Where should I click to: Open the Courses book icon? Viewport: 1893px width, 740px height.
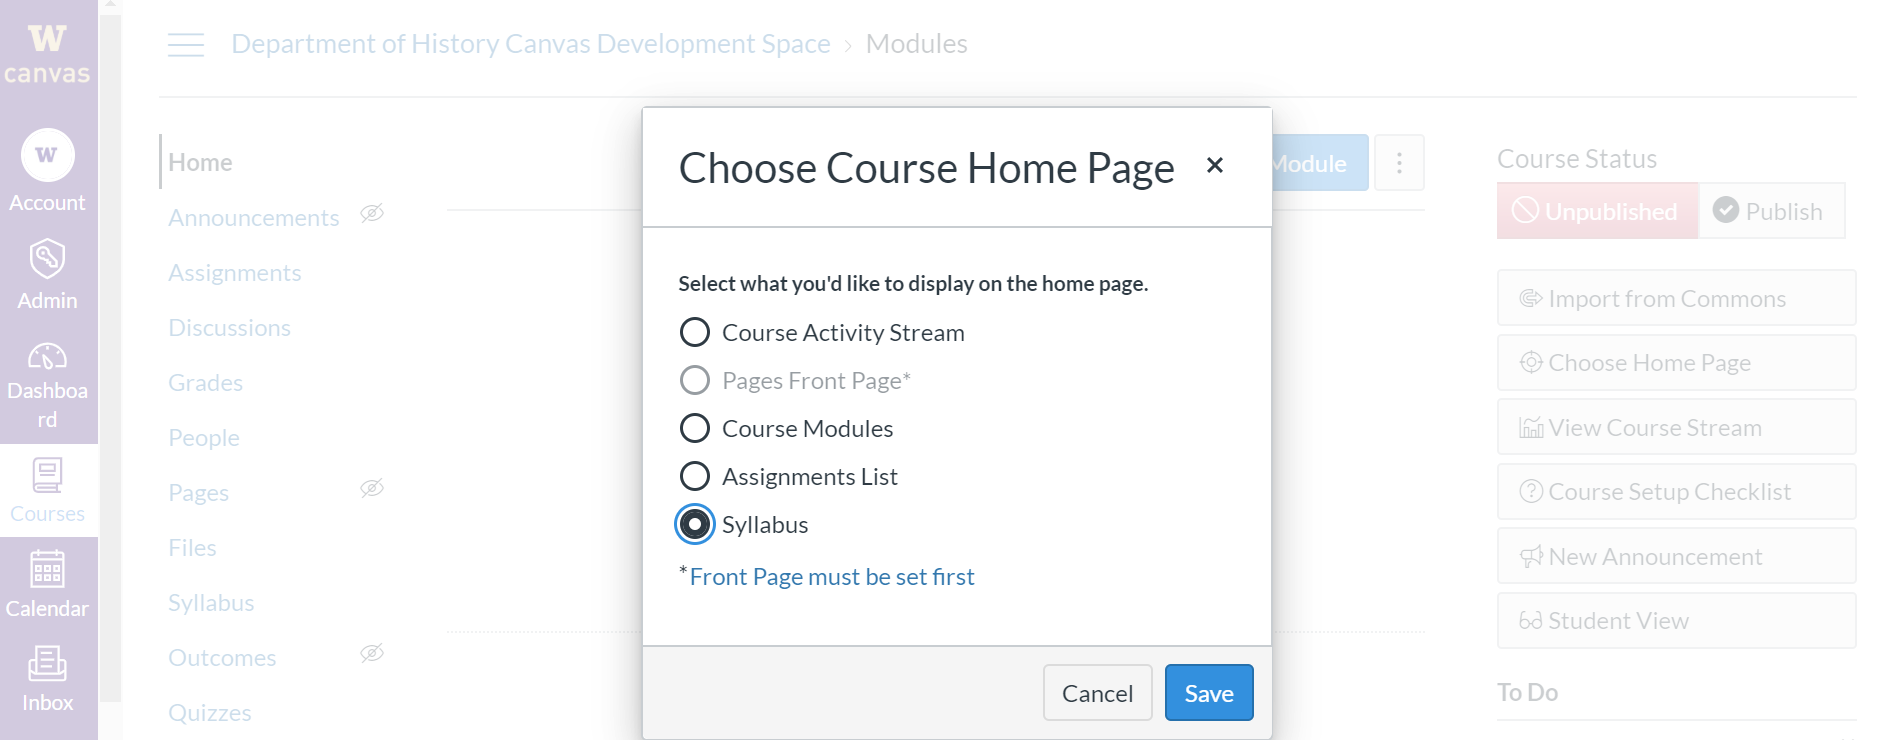pos(47,475)
